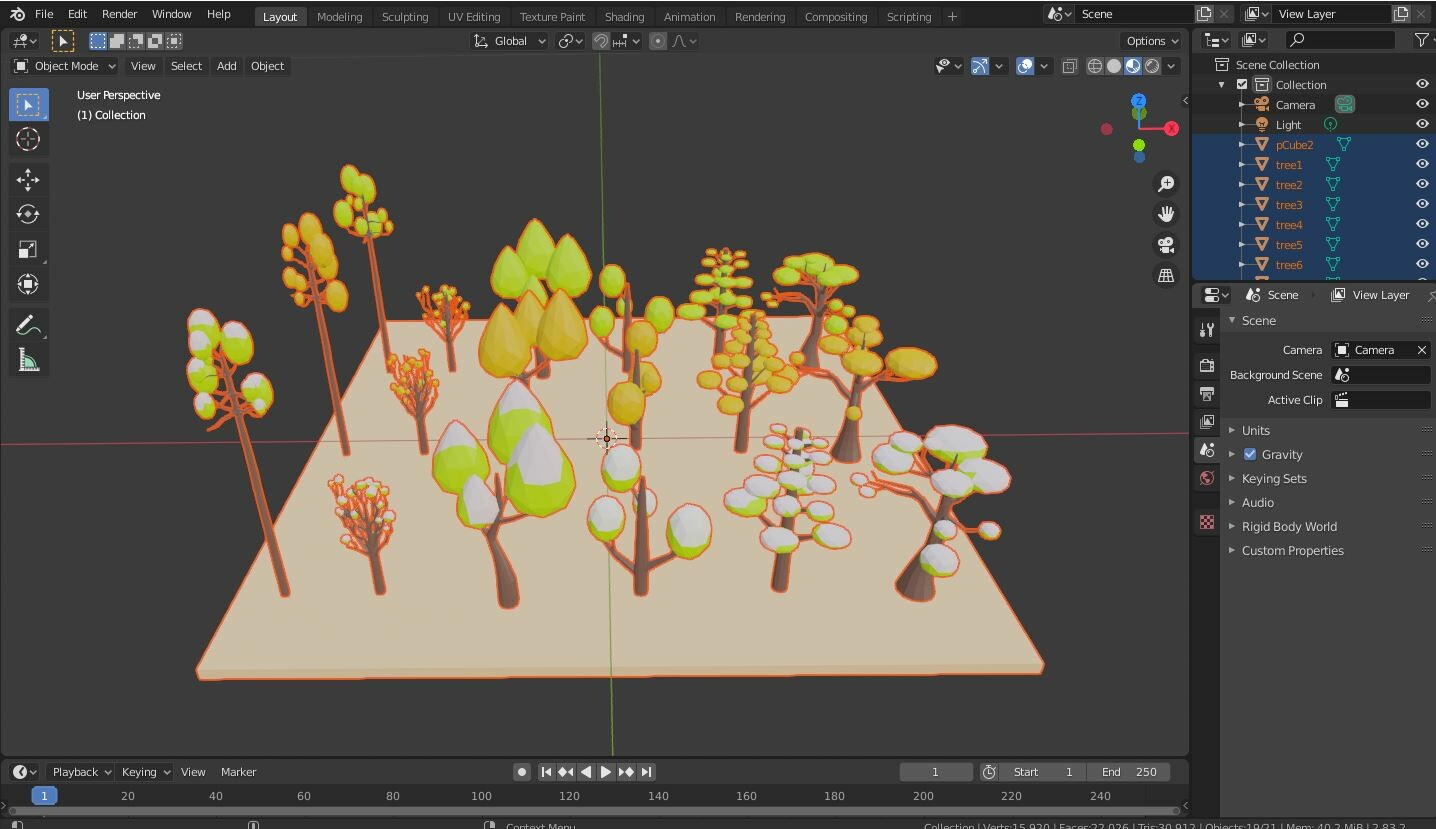1436x829 pixels.
Task: Activate the Measure tool
Action: (28, 360)
